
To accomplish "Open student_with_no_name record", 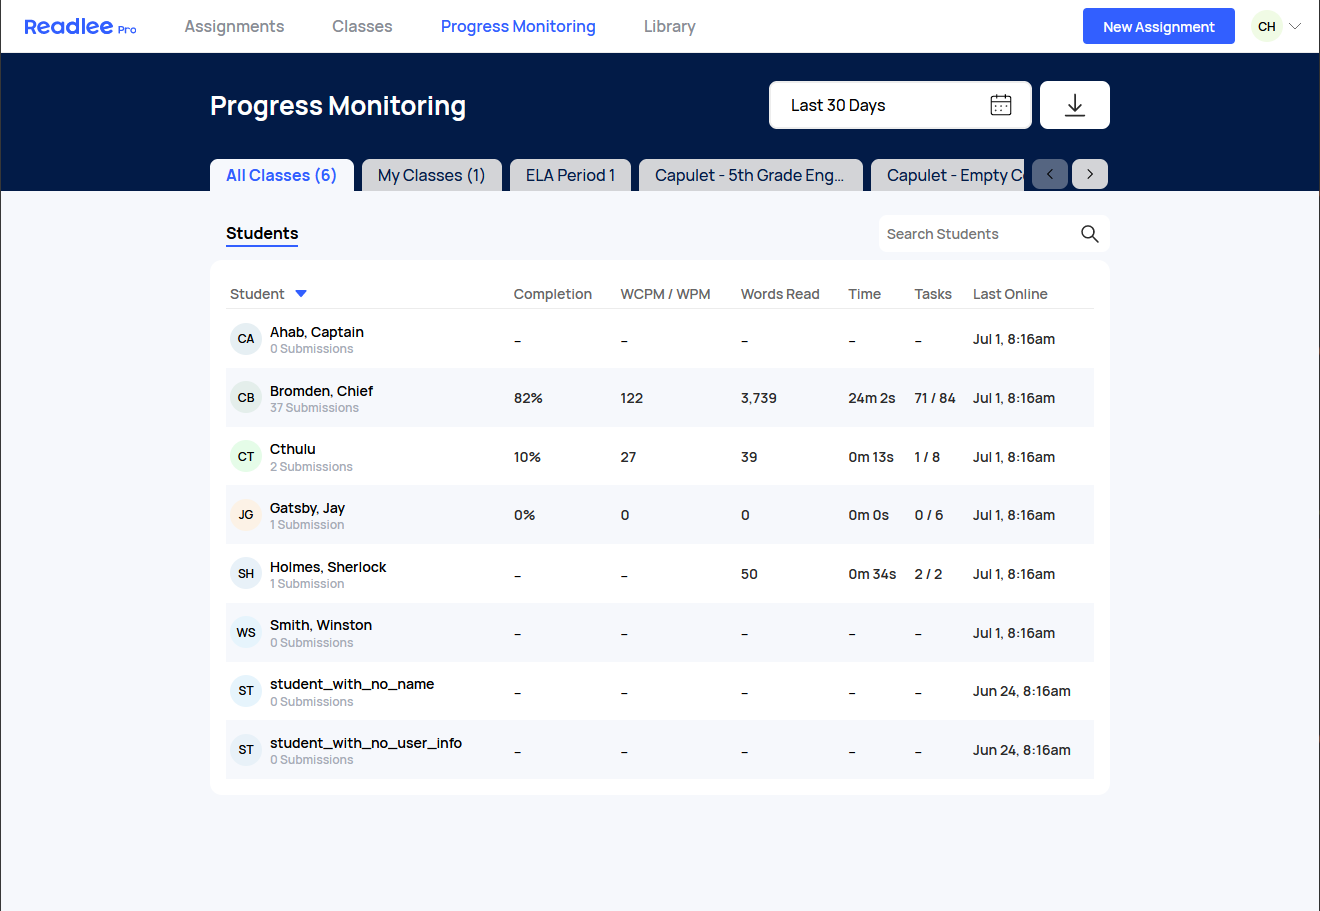I will (x=351, y=684).
